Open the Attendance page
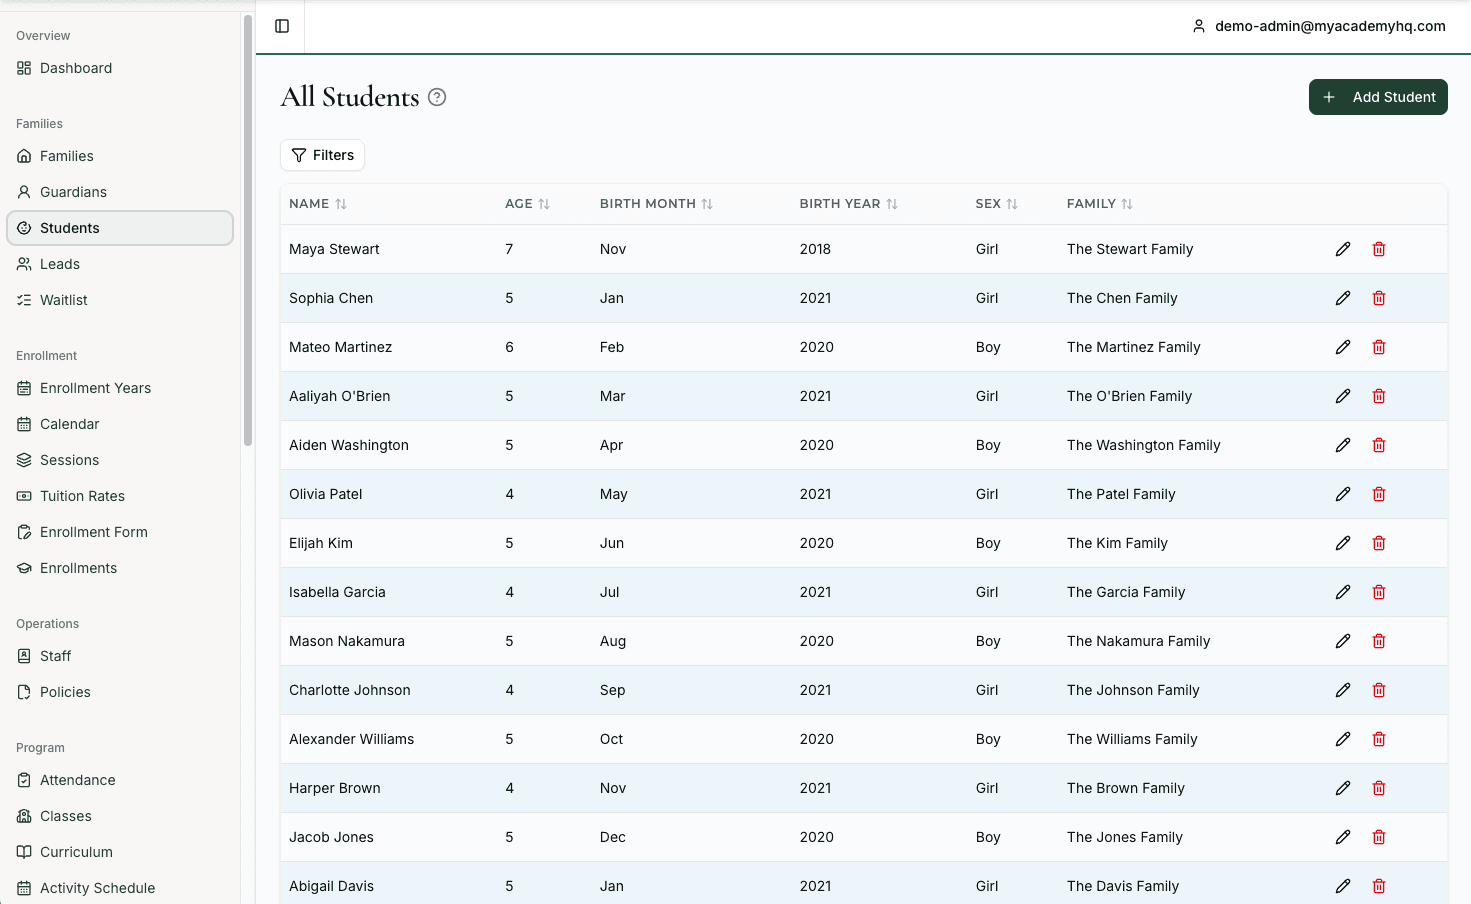Screen dimensions: 1471x904 pyautogui.click(x=77, y=780)
